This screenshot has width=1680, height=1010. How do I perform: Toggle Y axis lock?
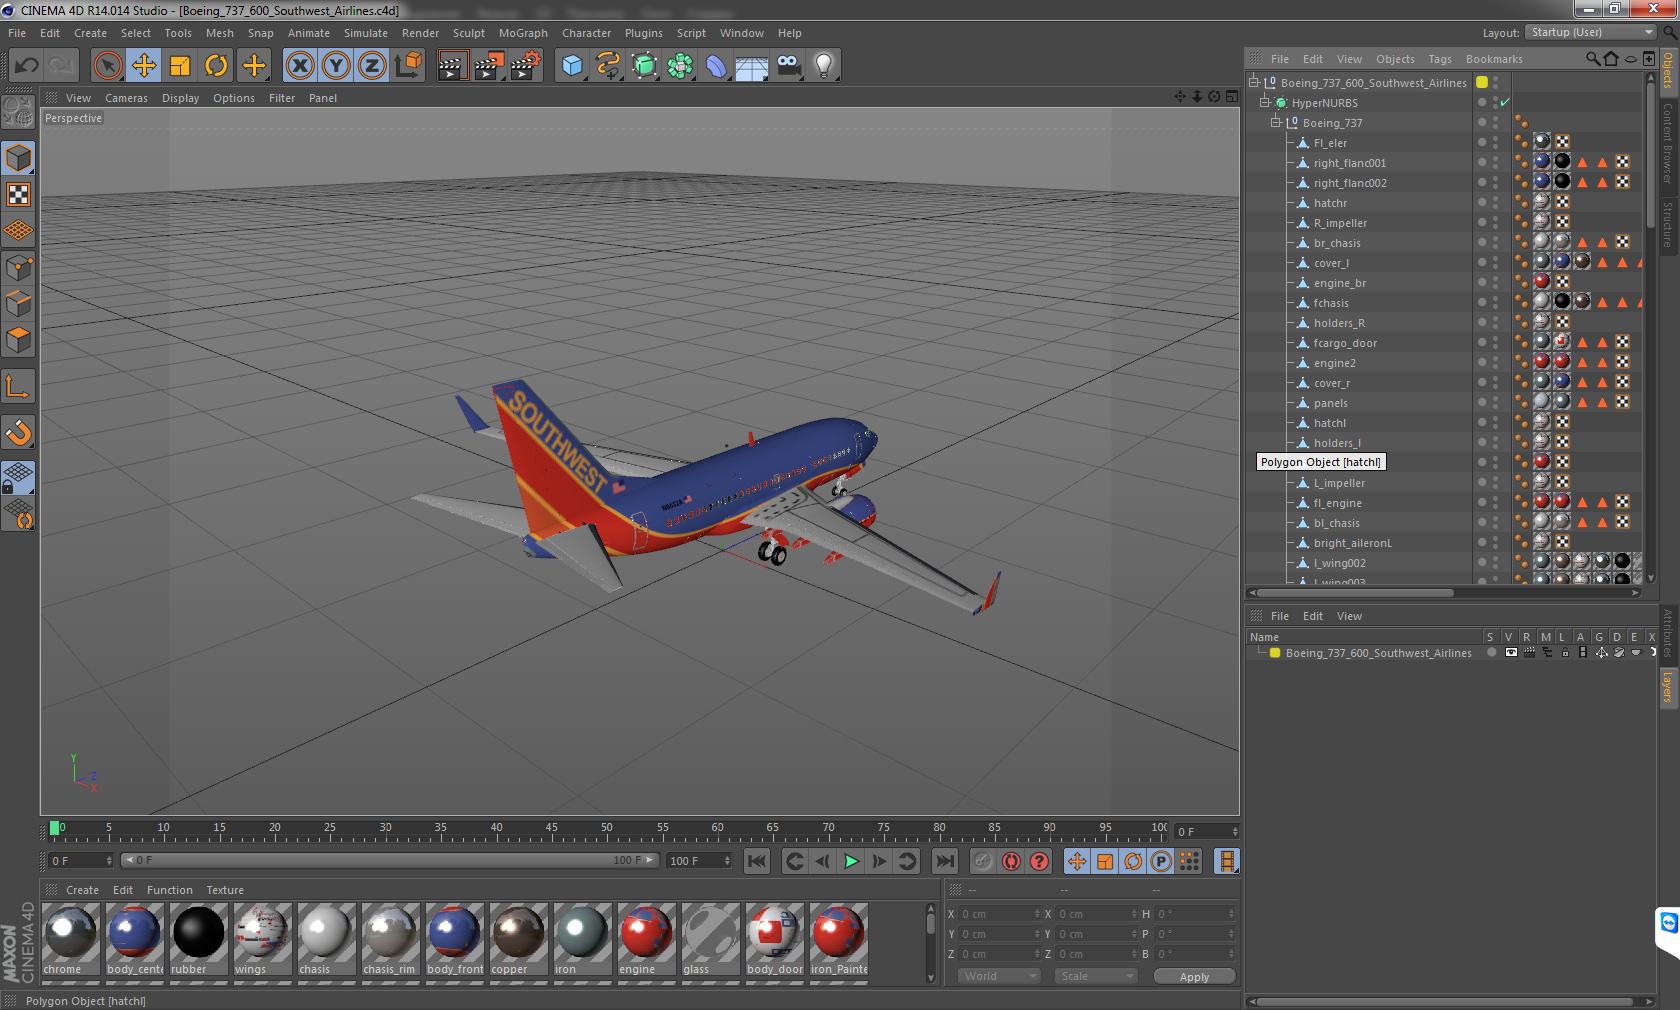(336, 66)
